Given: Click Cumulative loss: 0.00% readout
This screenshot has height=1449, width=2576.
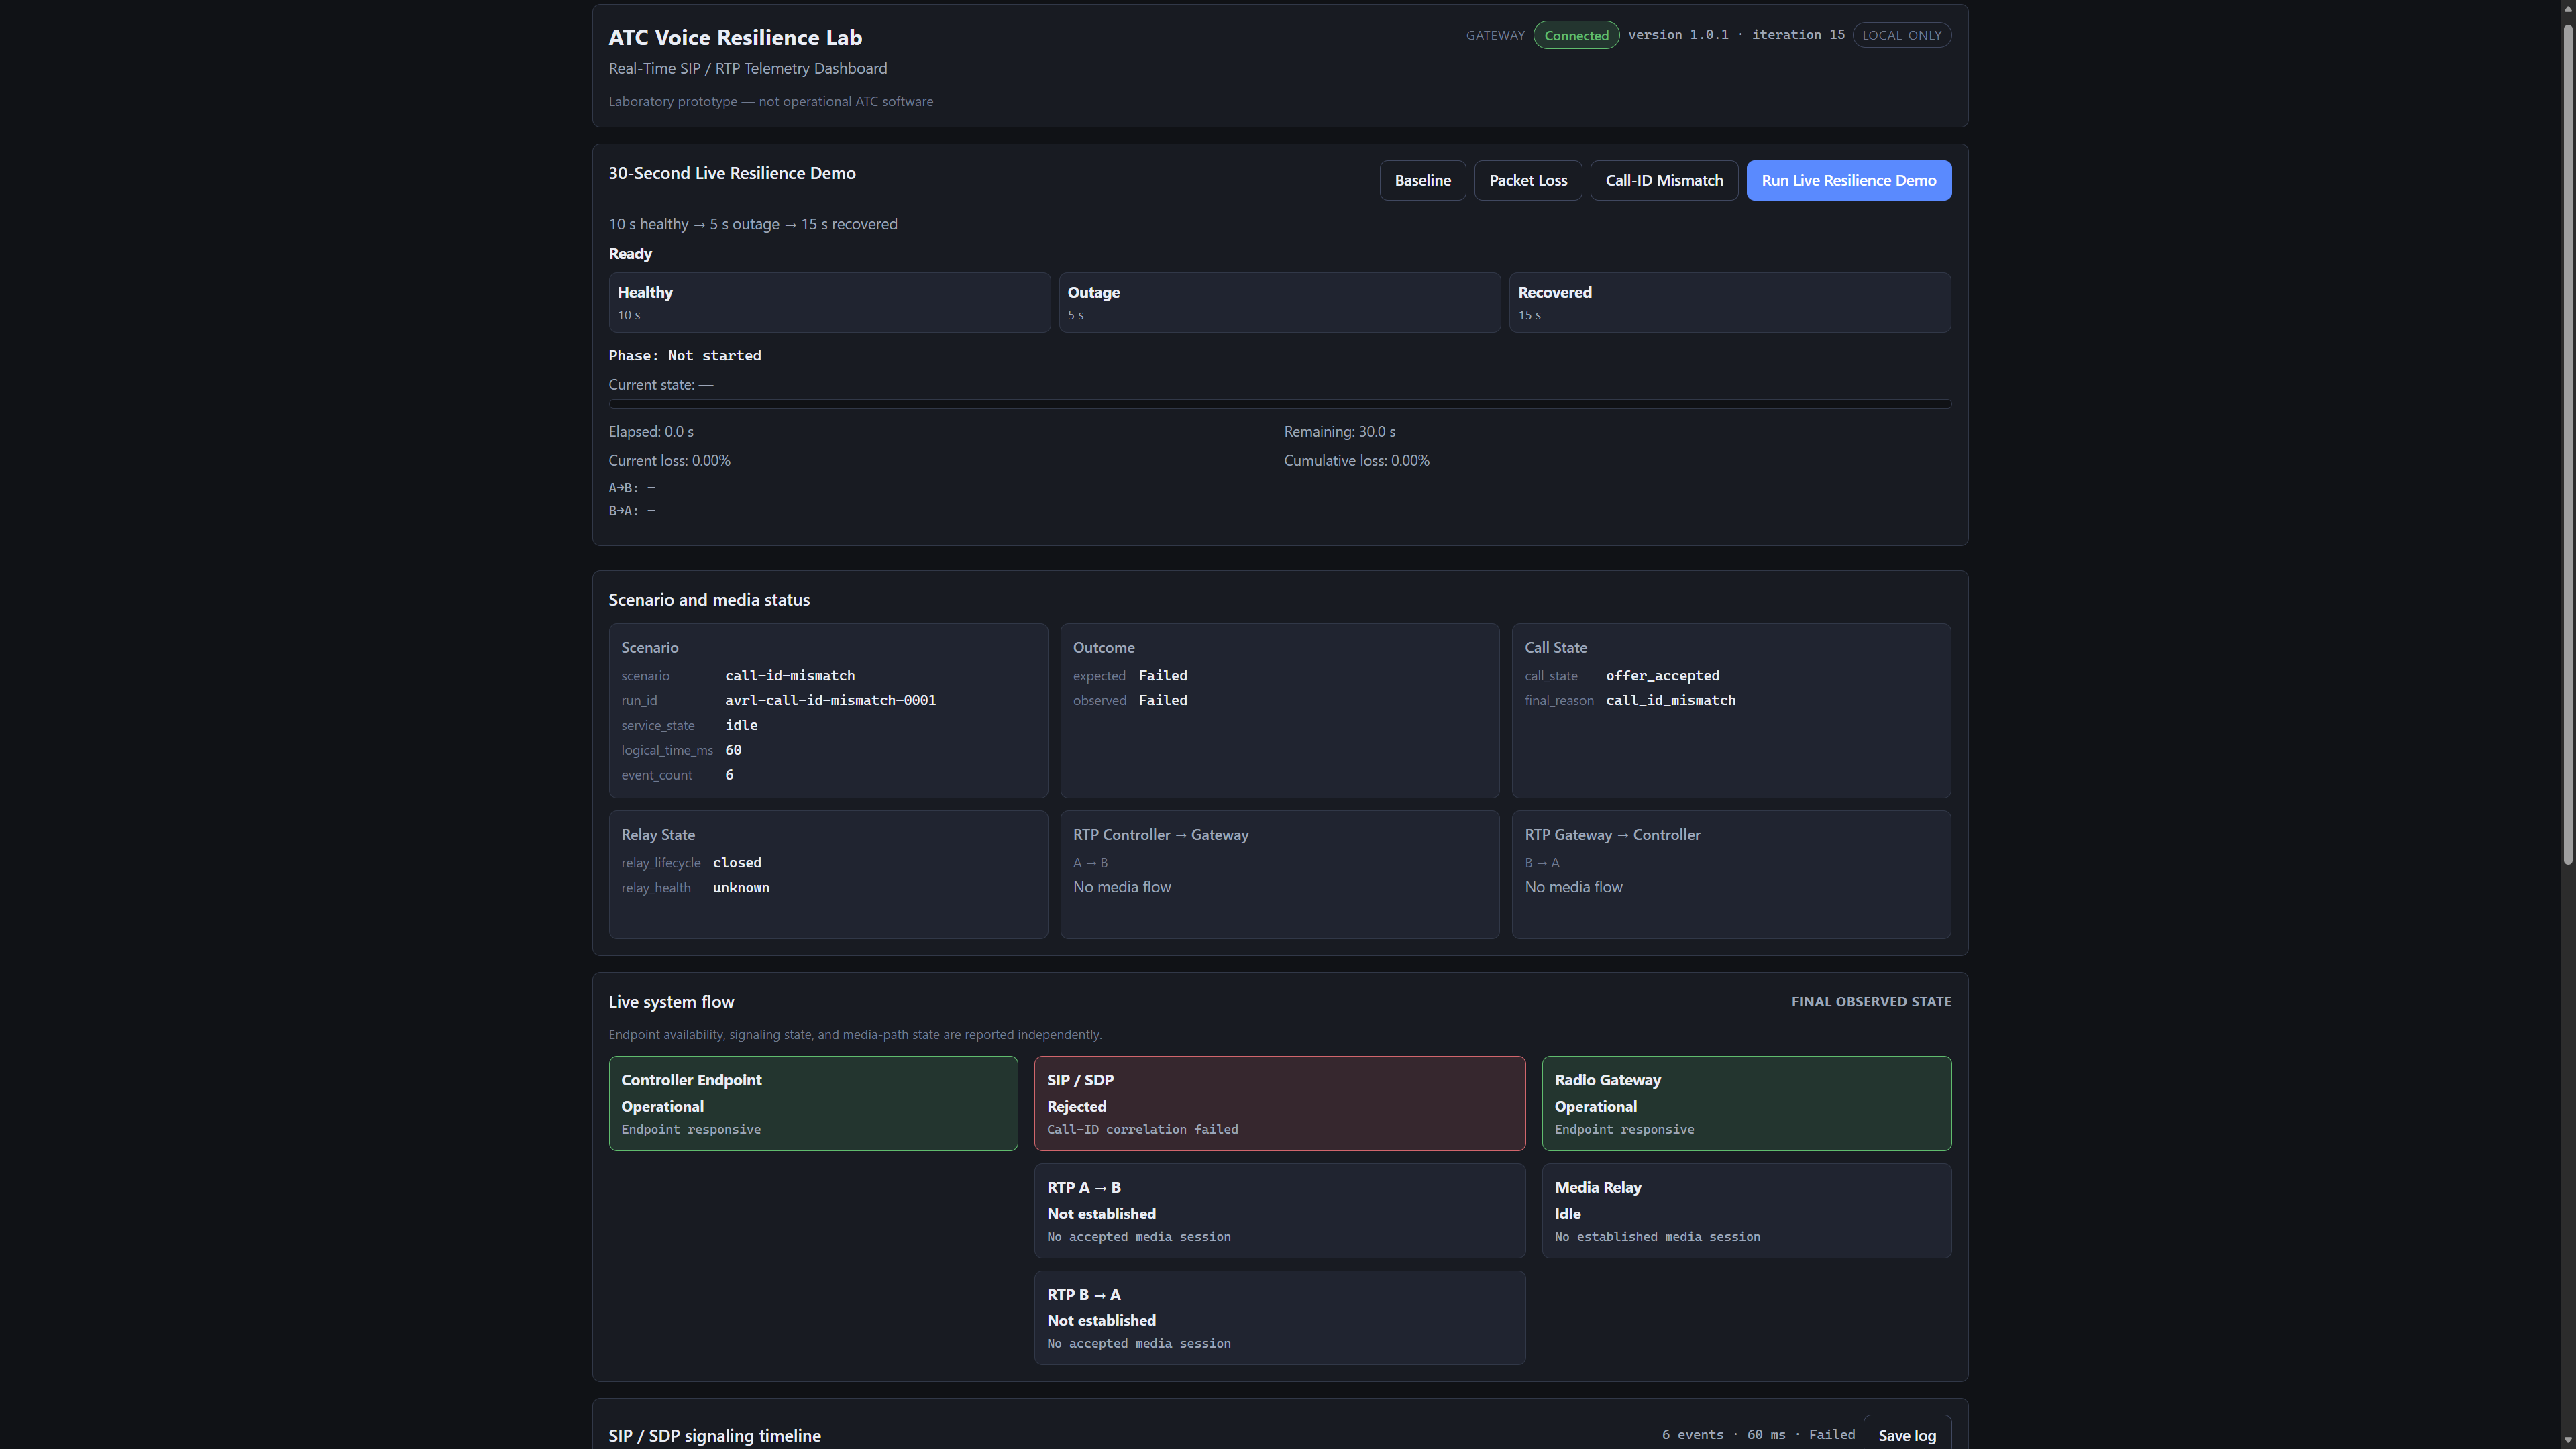Looking at the screenshot, I should (1357, 461).
